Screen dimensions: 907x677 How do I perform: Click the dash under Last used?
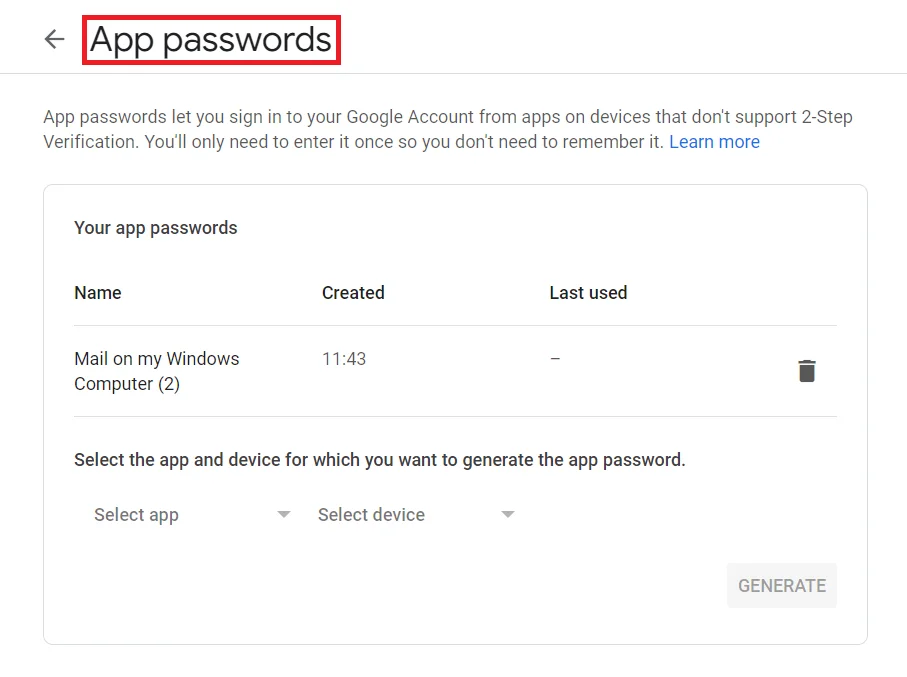click(x=555, y=358)
